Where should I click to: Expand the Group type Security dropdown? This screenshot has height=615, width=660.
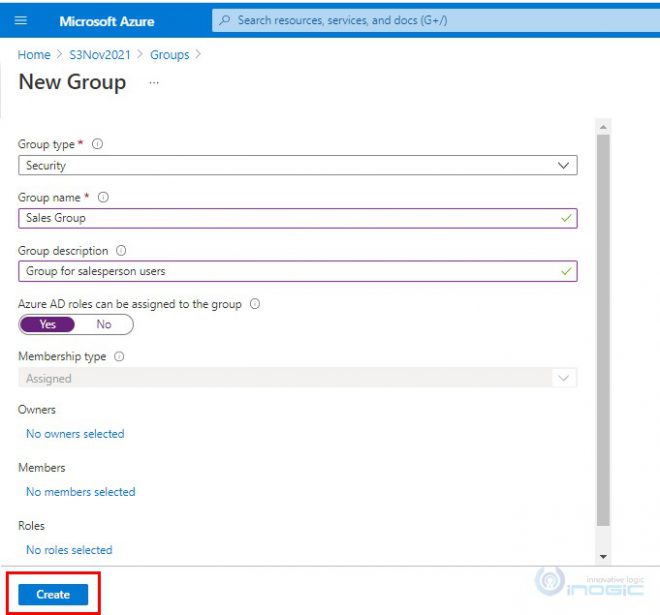pyautogui.click(x=297, y=166)
